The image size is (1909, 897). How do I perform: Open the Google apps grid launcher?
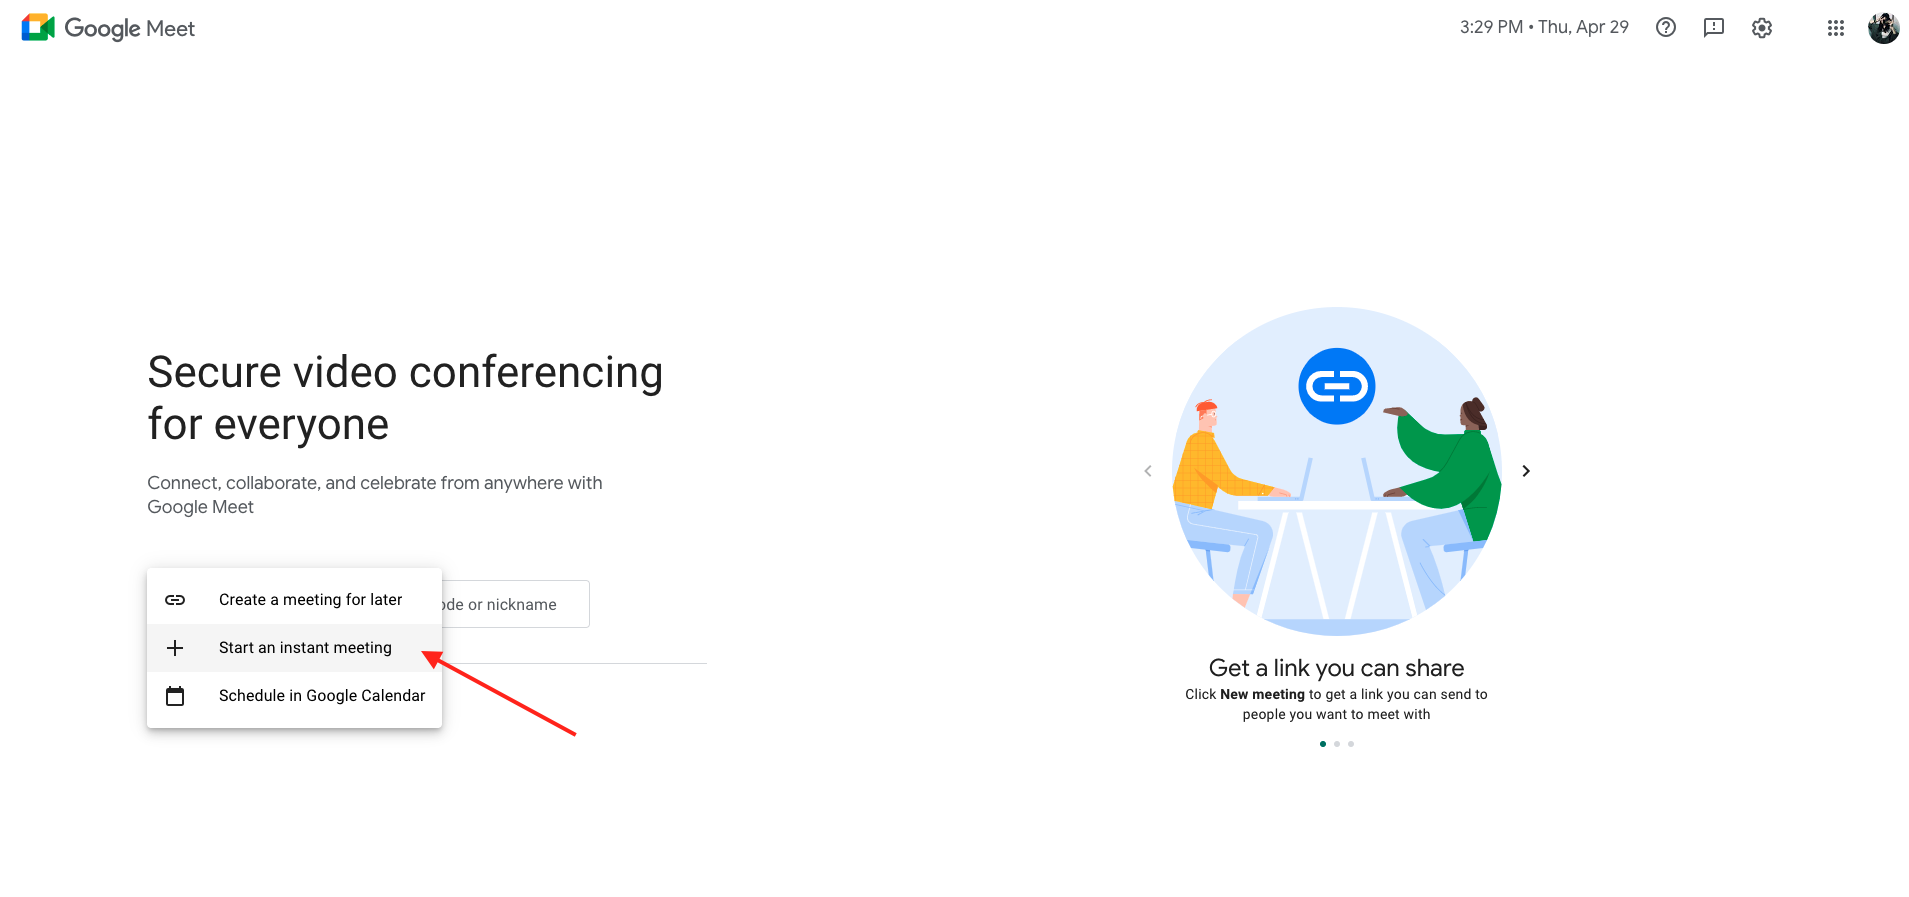[x=1835, y=28]
